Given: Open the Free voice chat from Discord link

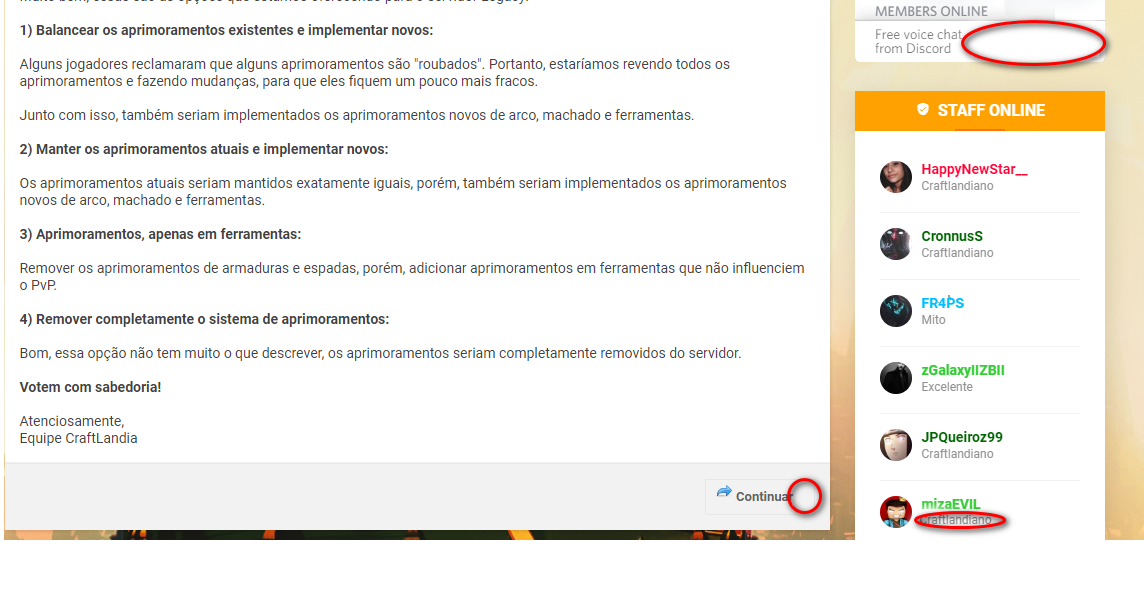Looking at the screenshot, I should pyautogui.click(x=917, y=41).
